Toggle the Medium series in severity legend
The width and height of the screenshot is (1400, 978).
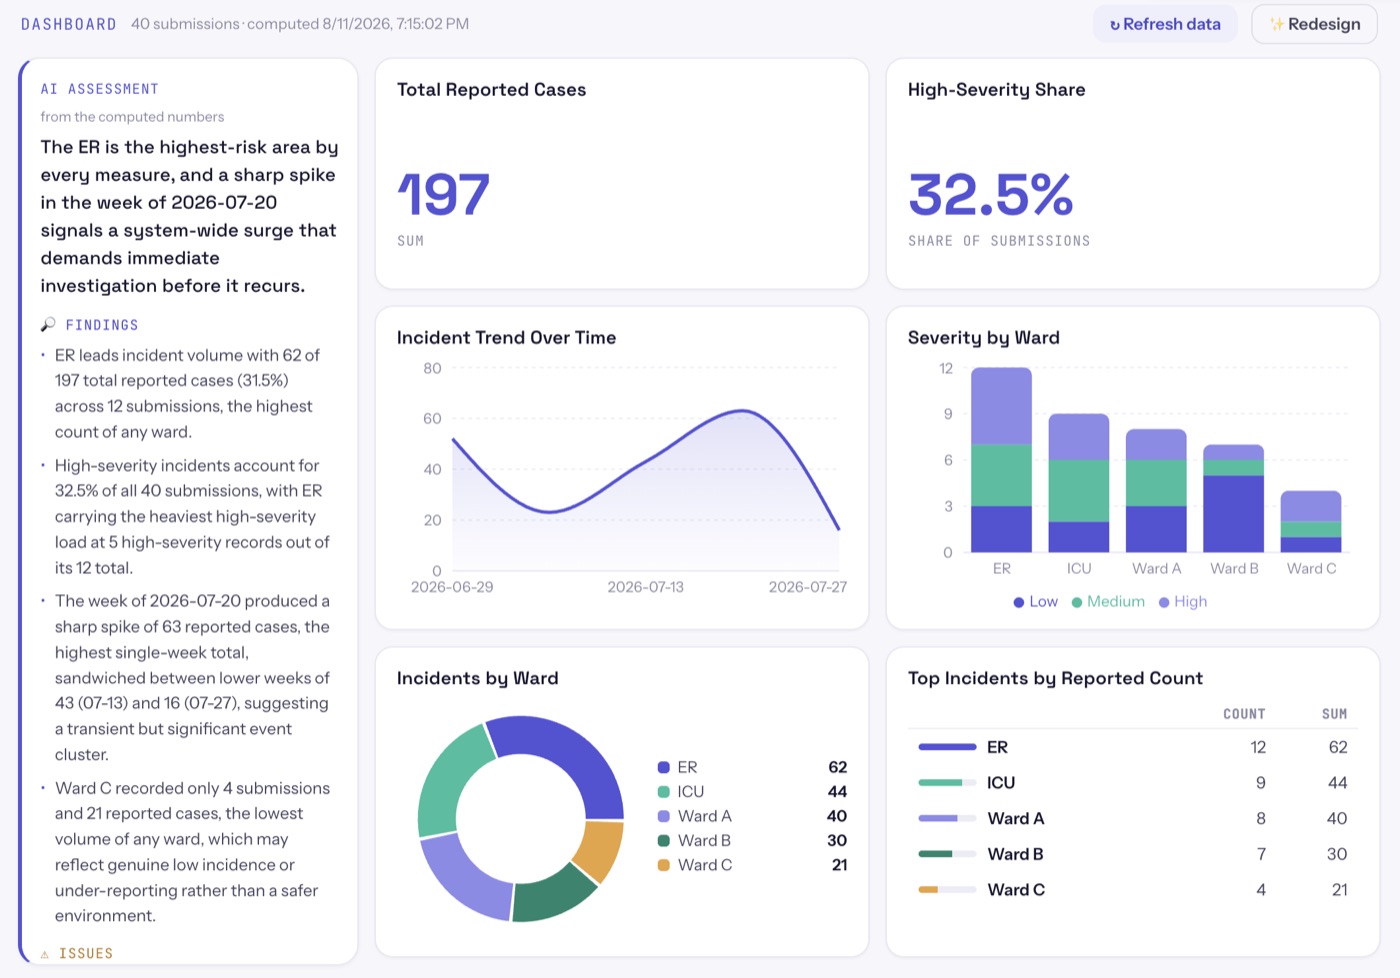tap(1108, 601)
